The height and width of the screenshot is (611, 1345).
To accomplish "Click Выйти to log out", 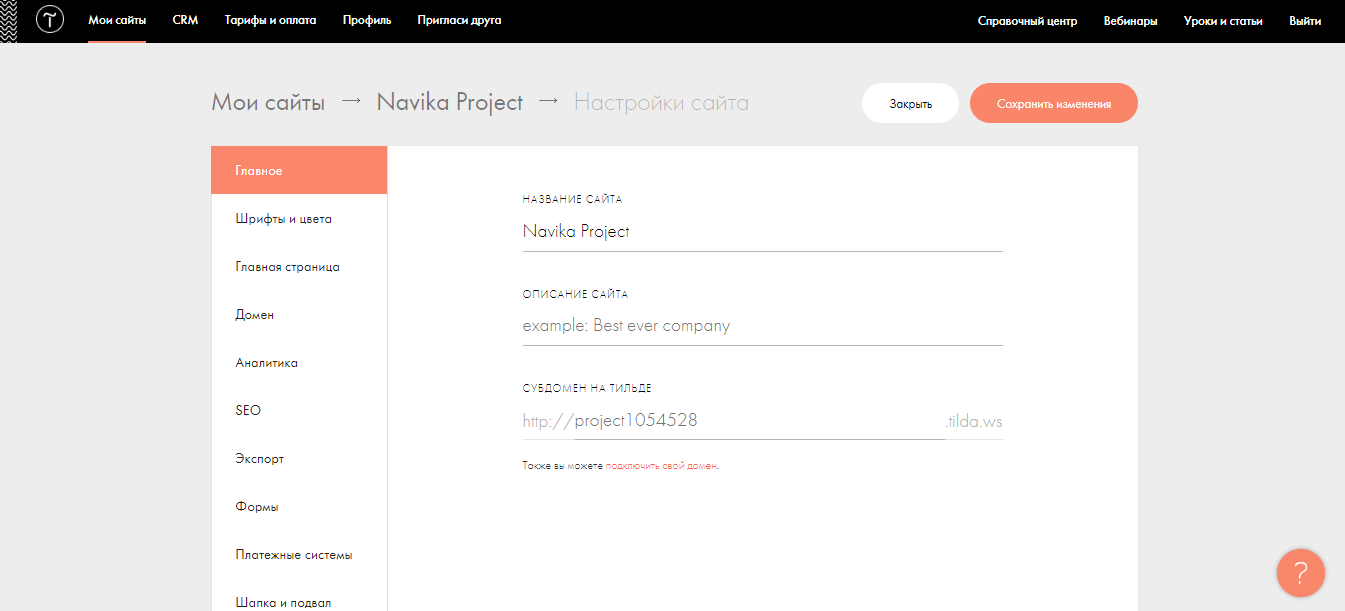I will [1305, 21].
